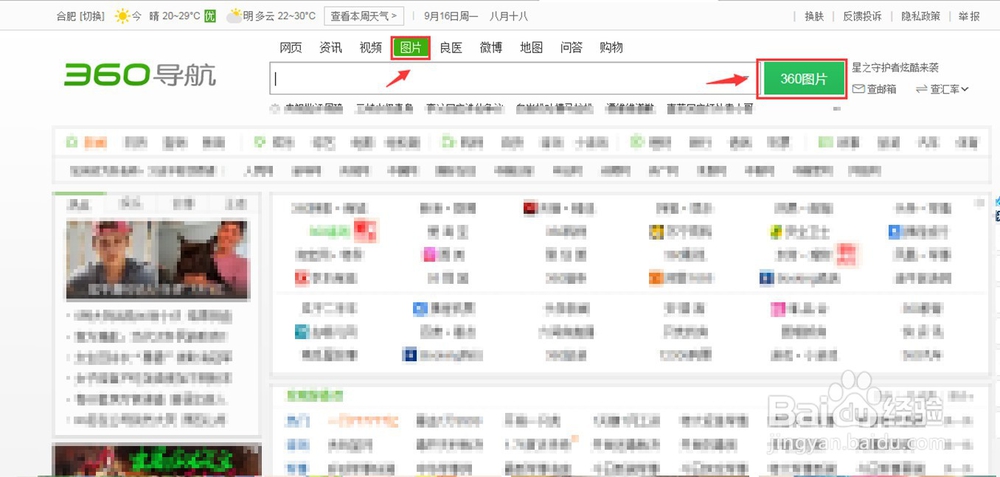Open the news thumbnail of man with cat

[x=158, y=260]
